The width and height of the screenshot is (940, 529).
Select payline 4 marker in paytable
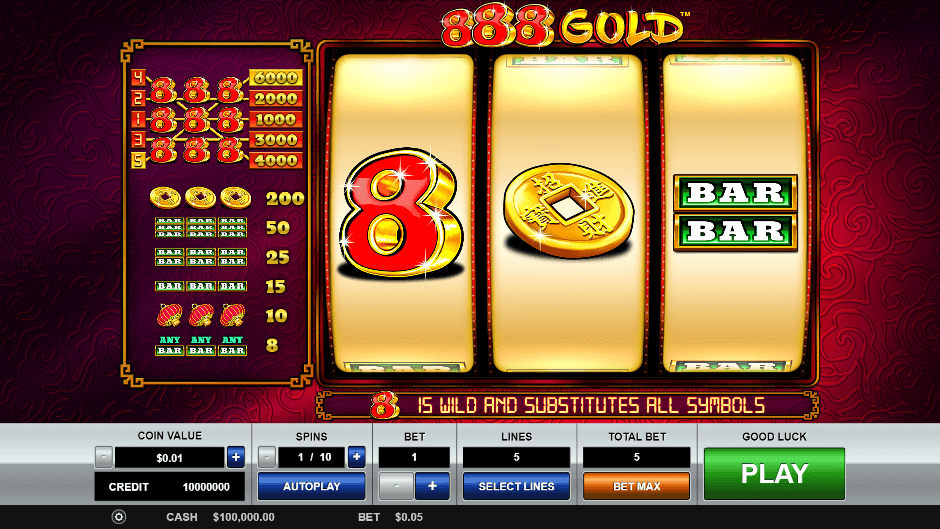[x=138, y=77]
